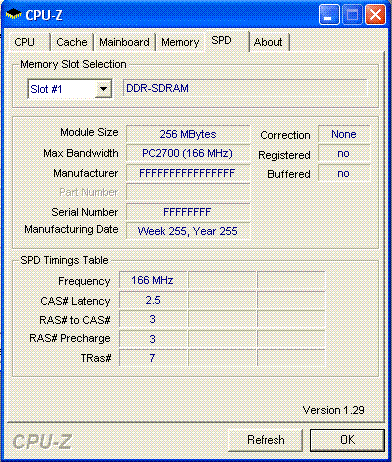The width and height of the screenshot is (392, 462).
Task: Click the CAS# Latency value 2.5
Action: 153,300
